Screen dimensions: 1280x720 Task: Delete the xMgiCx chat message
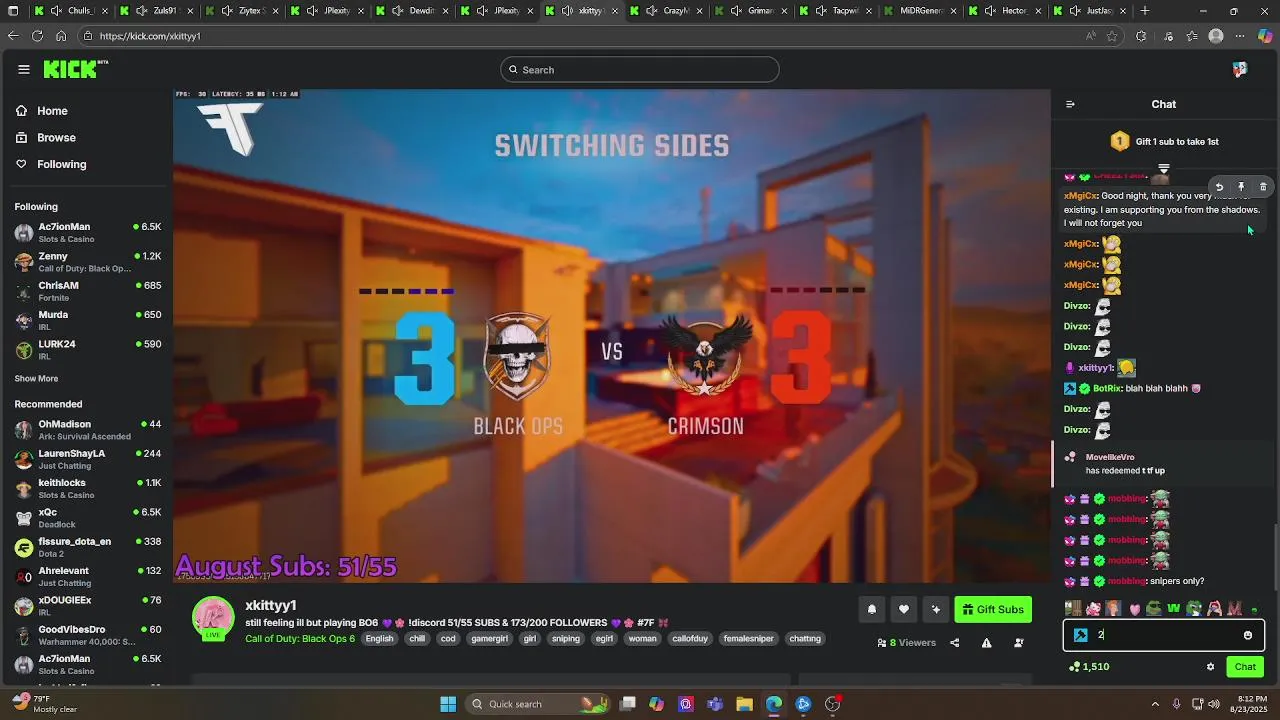point(1263,187)
